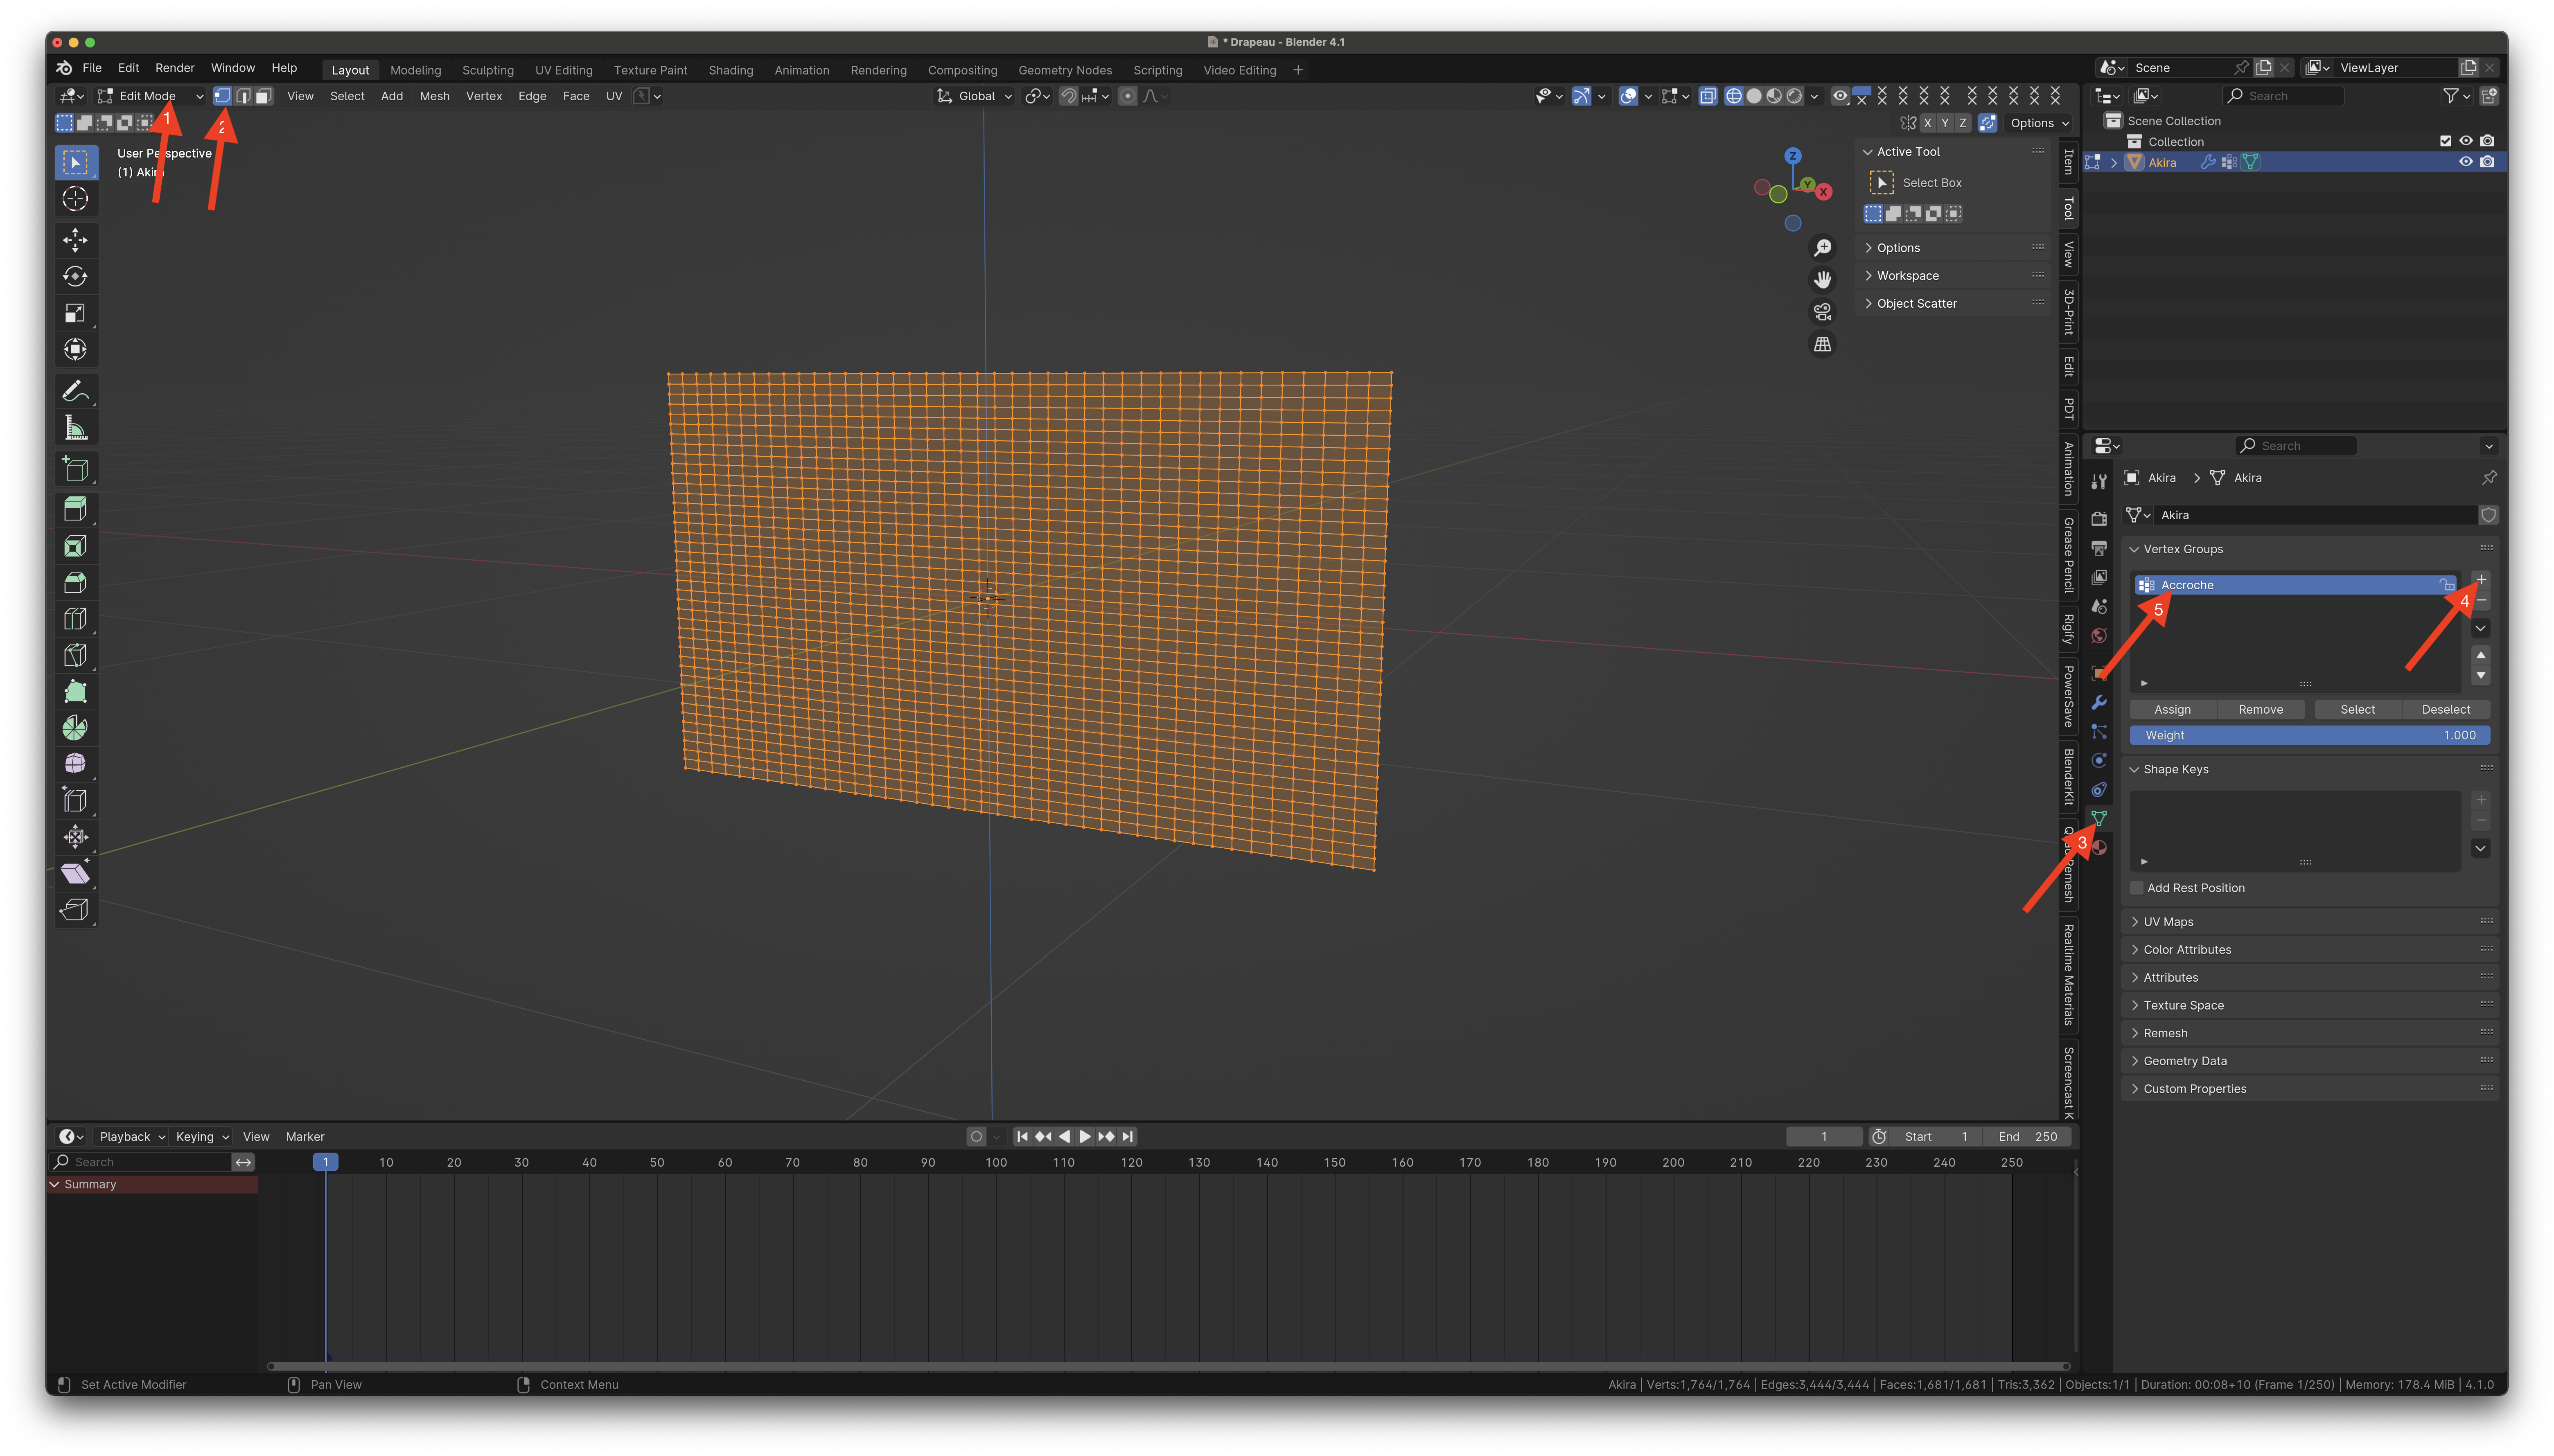Open the Mesh menu in viewport header
The image size is (2554, 1456).
(434, 96)
